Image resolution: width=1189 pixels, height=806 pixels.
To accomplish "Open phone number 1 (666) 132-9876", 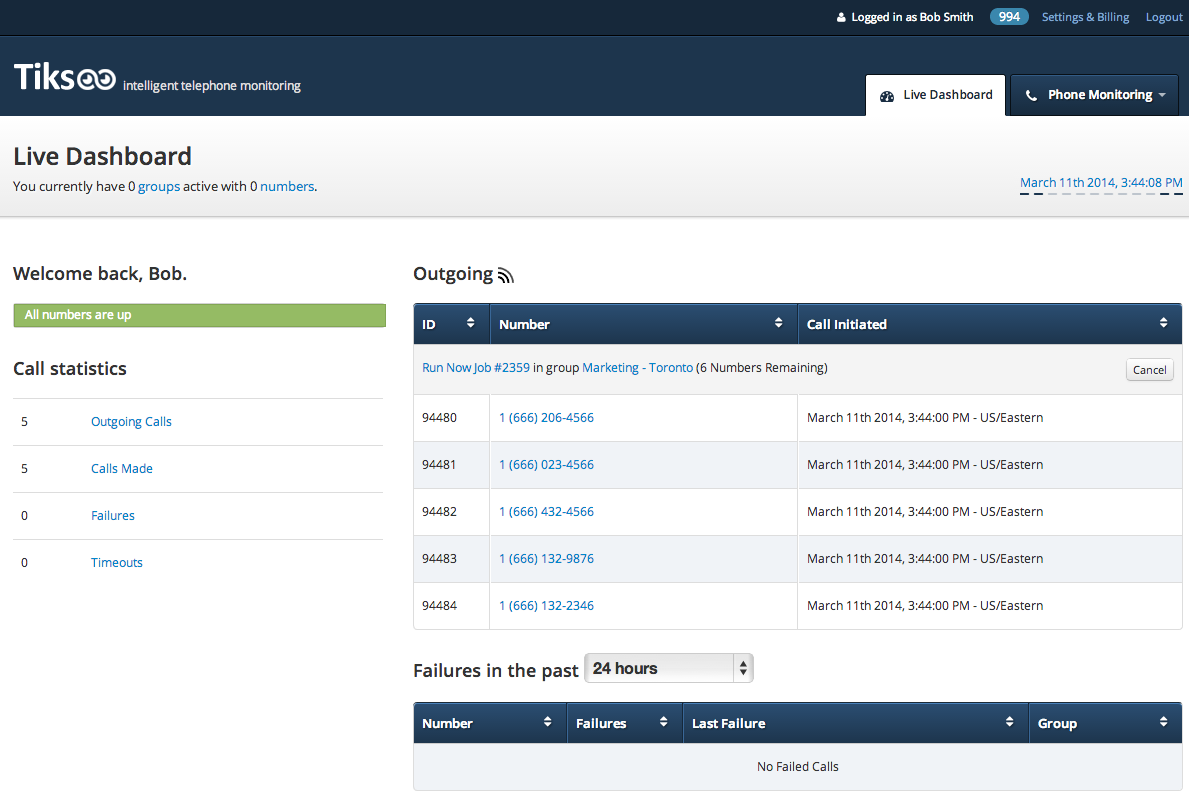I will 546,559.
